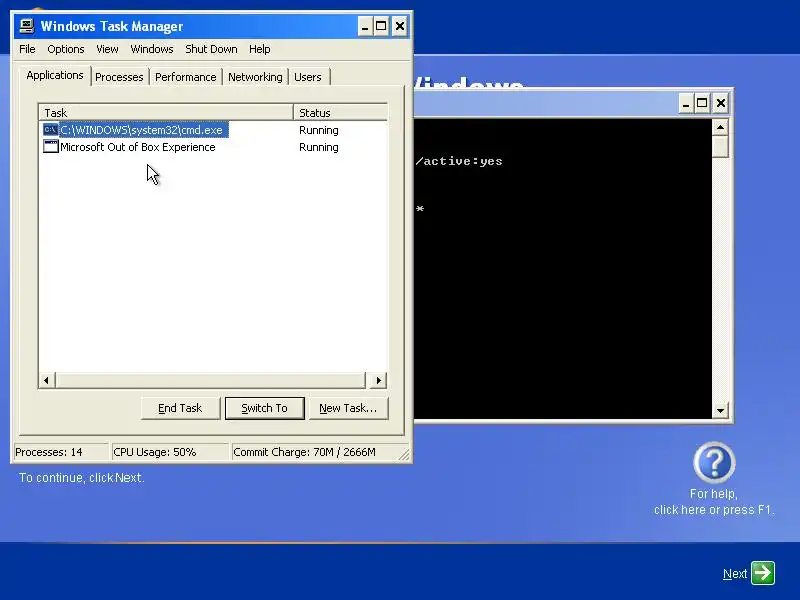Switch to the Processes tab

pyautogui.click(x=119, y=77)
